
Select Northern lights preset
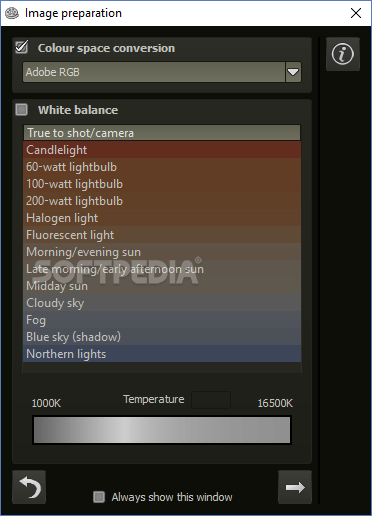162,354
